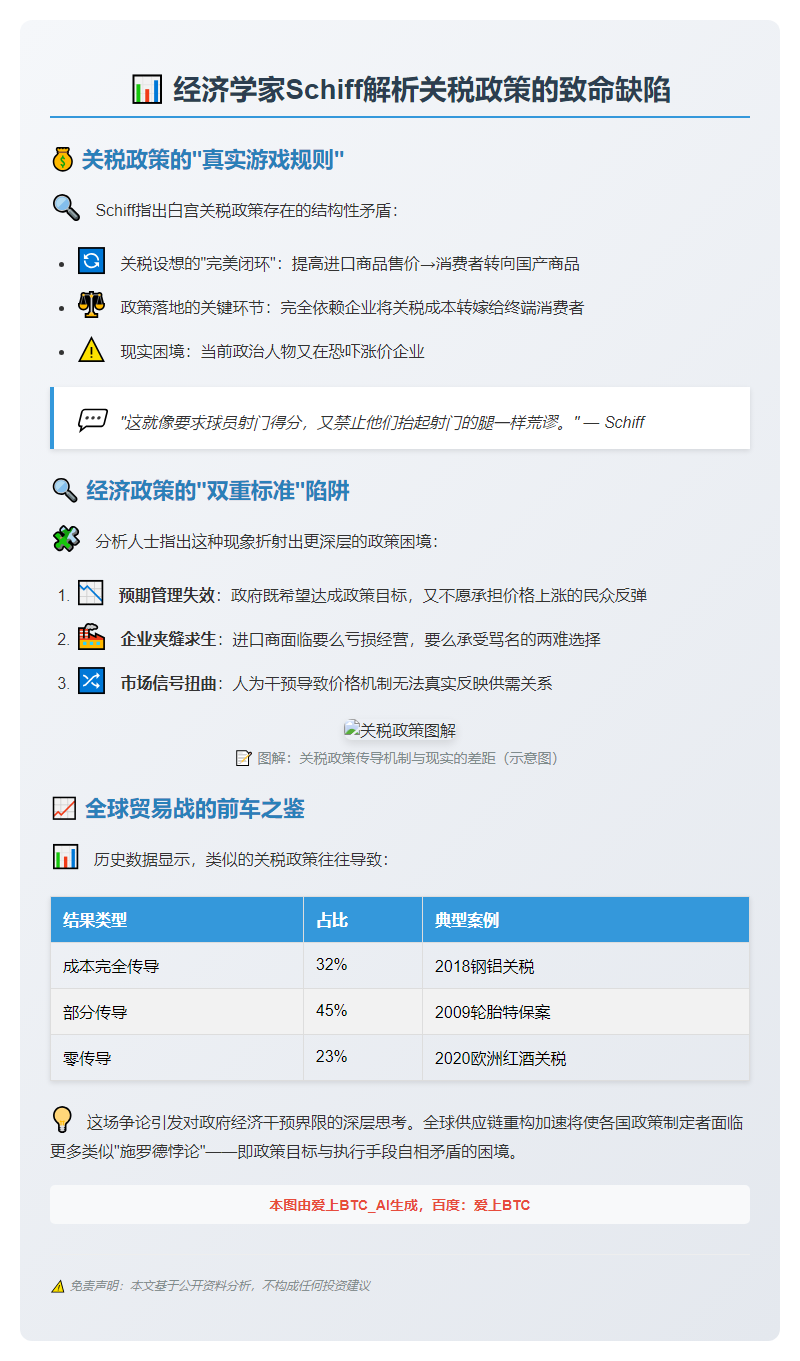
Task: Click the memo pencil icon in the figure caption
Action: point(243,758)
